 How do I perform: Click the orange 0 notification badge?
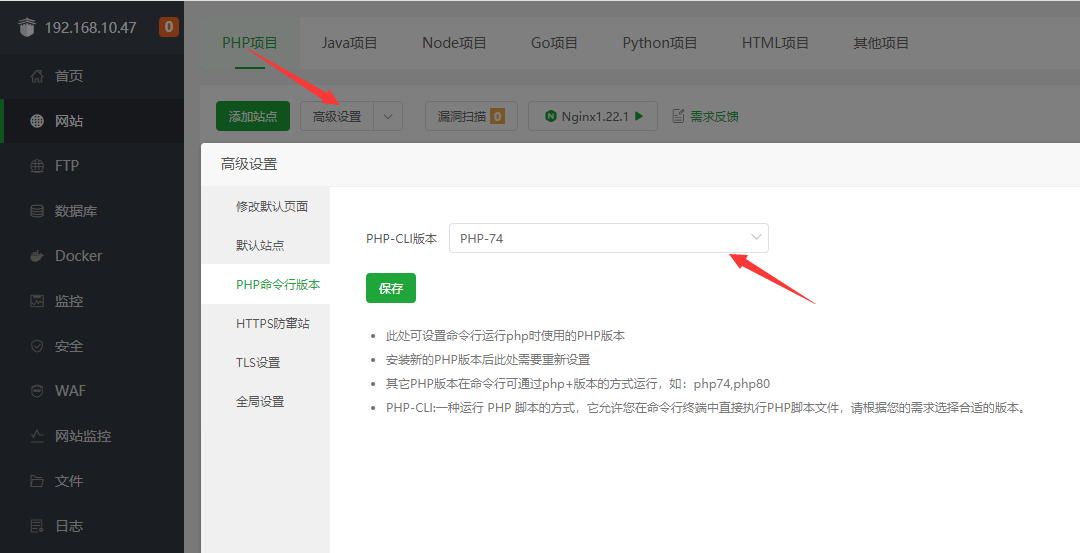pos(169,27)
